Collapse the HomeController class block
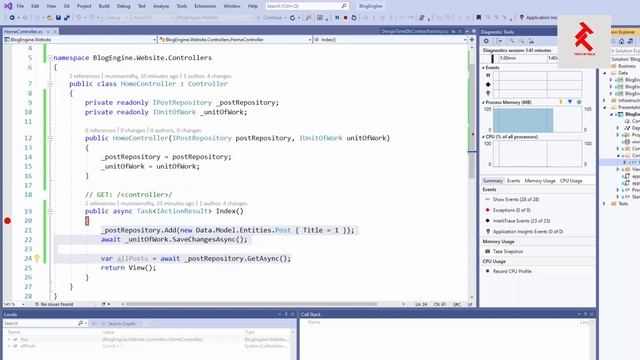 50,84
